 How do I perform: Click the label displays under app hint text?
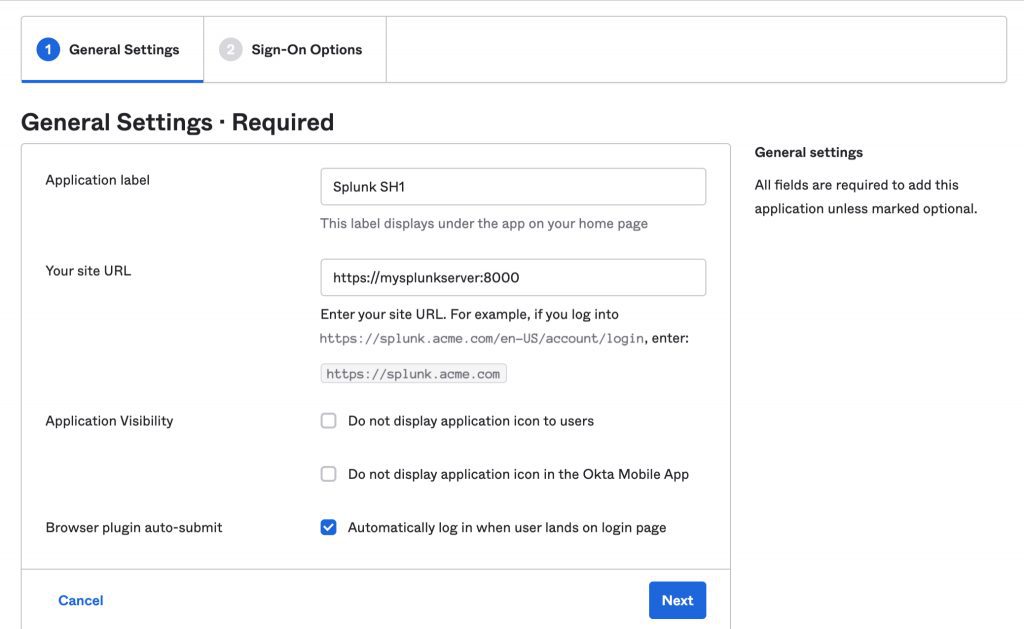[484, 223]
